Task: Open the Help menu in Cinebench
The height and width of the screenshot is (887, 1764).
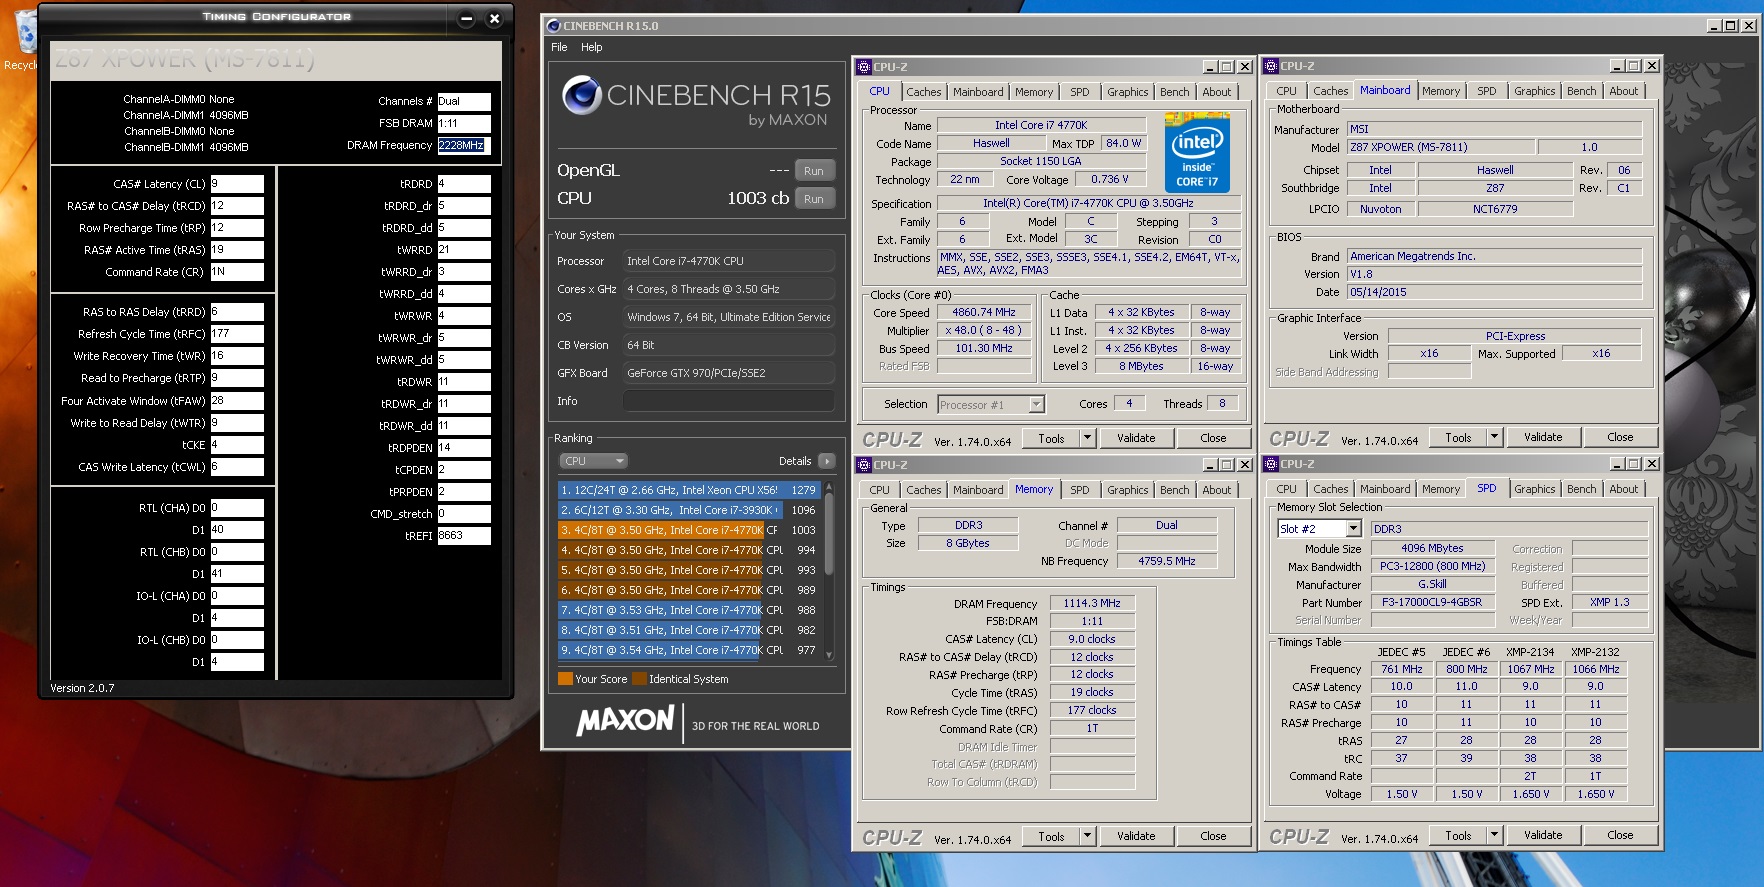Action: pos(592,47)
